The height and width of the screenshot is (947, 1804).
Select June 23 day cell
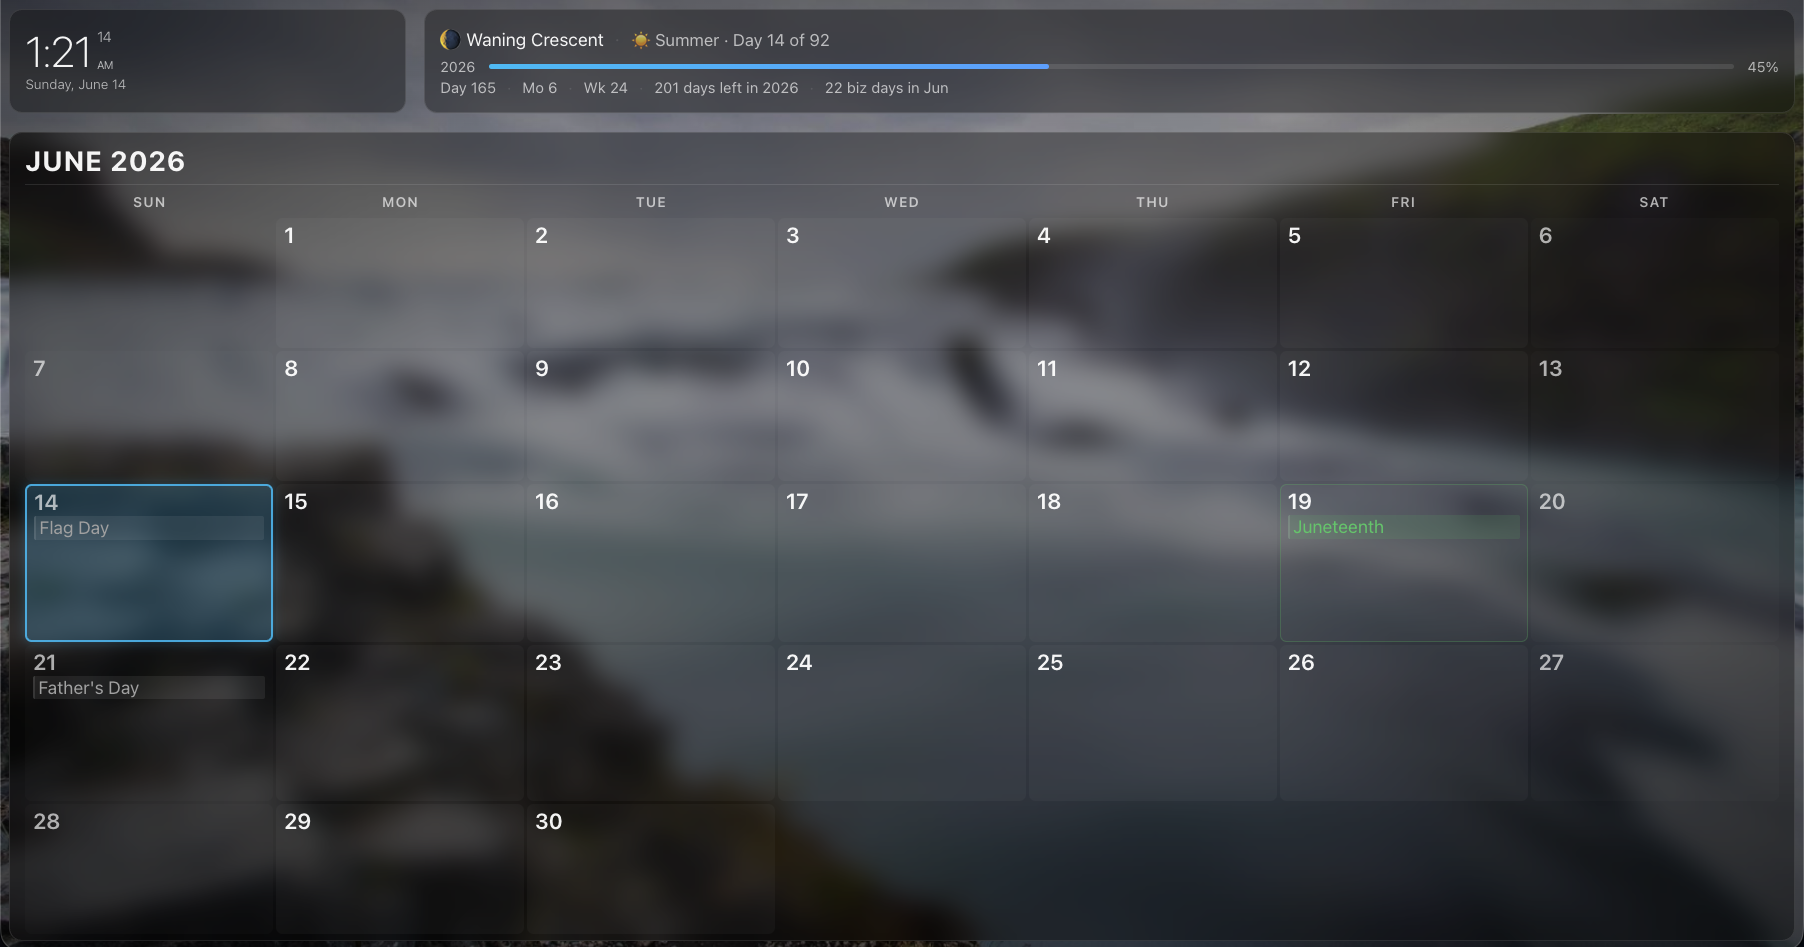[651, 722]
